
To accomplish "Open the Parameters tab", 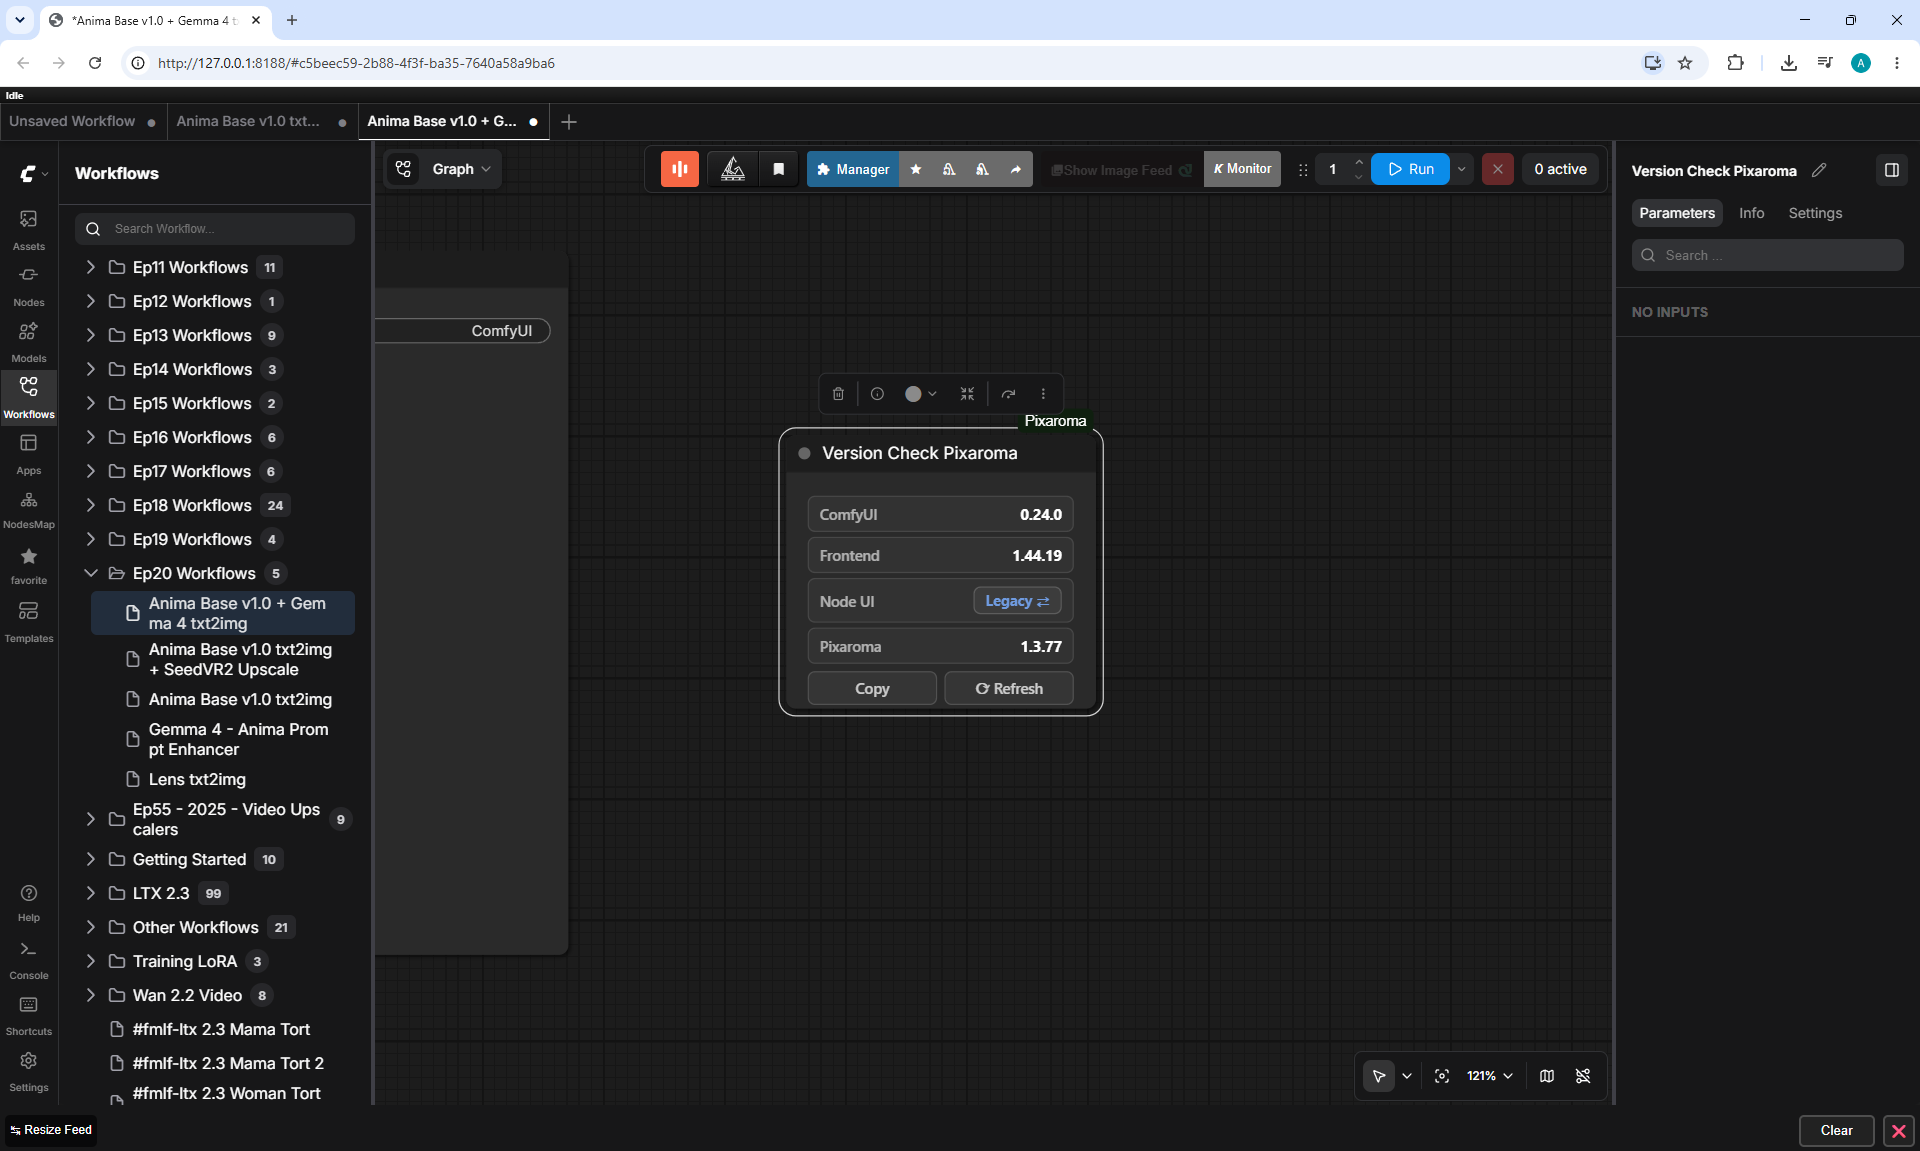I will (x=1677, y=213).
